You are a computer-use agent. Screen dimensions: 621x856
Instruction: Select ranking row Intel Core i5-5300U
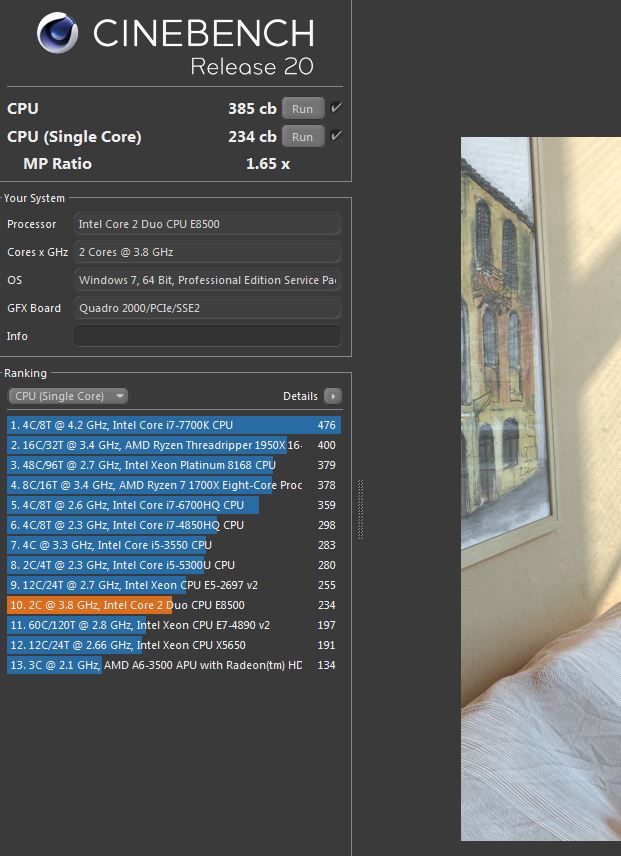pyautogui.click(x=174, y=565)
